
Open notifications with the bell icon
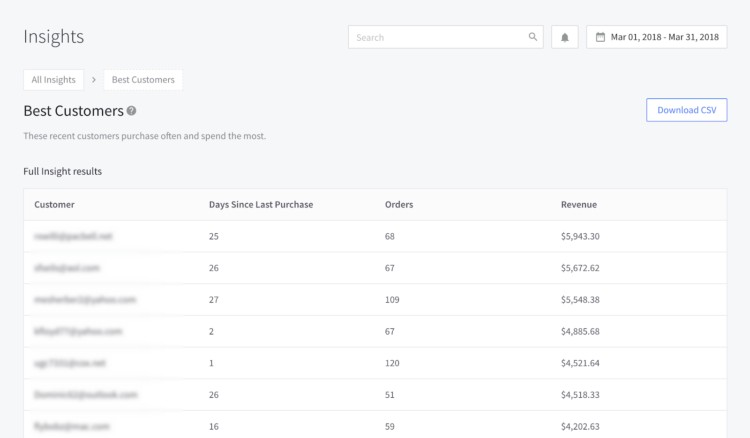pos(564,38)
